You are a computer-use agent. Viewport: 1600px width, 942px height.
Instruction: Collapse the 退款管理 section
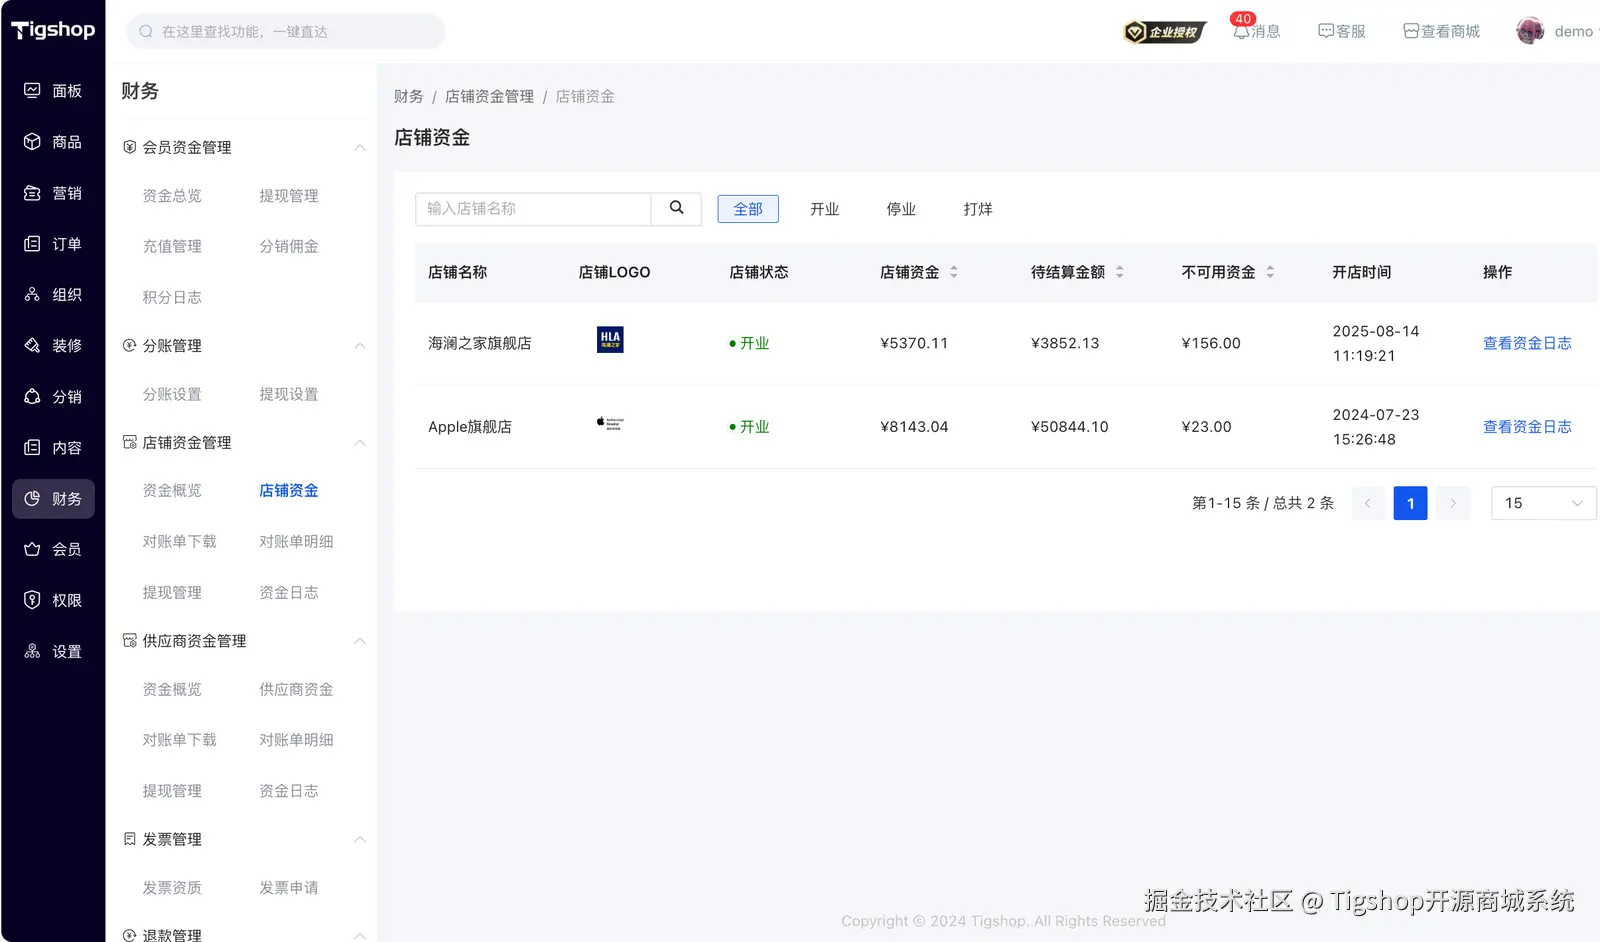coord(360,936)
